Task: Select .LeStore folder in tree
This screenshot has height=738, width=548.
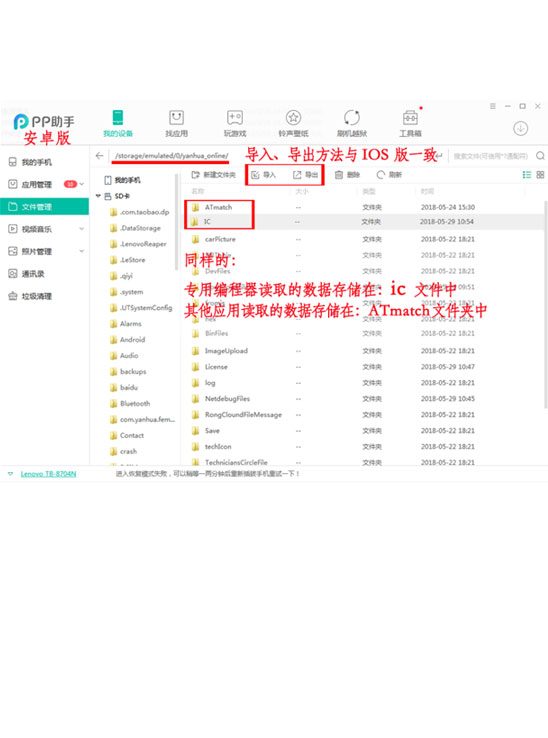Action: pos(128,260)
